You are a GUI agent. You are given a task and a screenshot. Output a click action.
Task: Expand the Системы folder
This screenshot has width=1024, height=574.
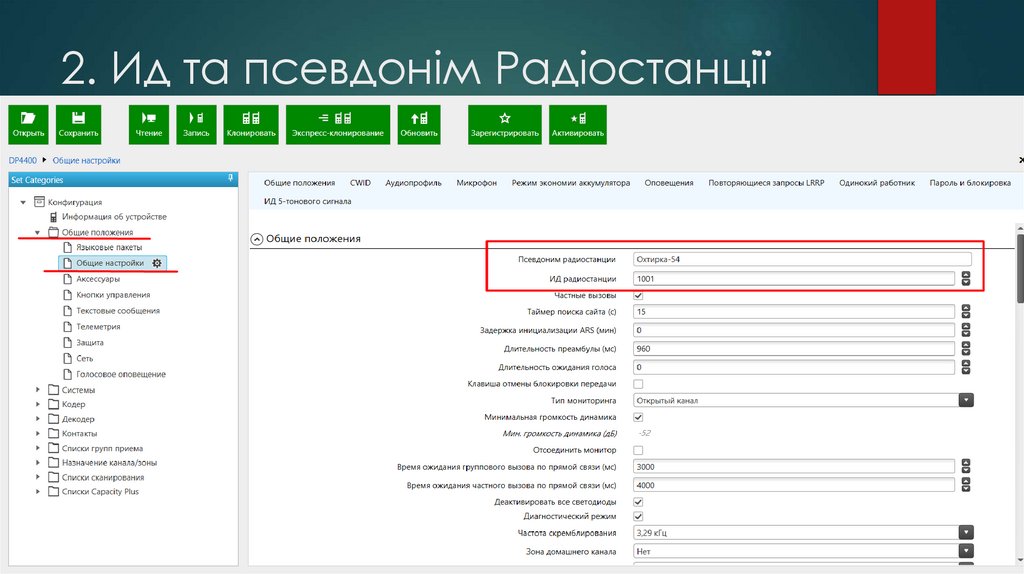click(x=37, y=390)
